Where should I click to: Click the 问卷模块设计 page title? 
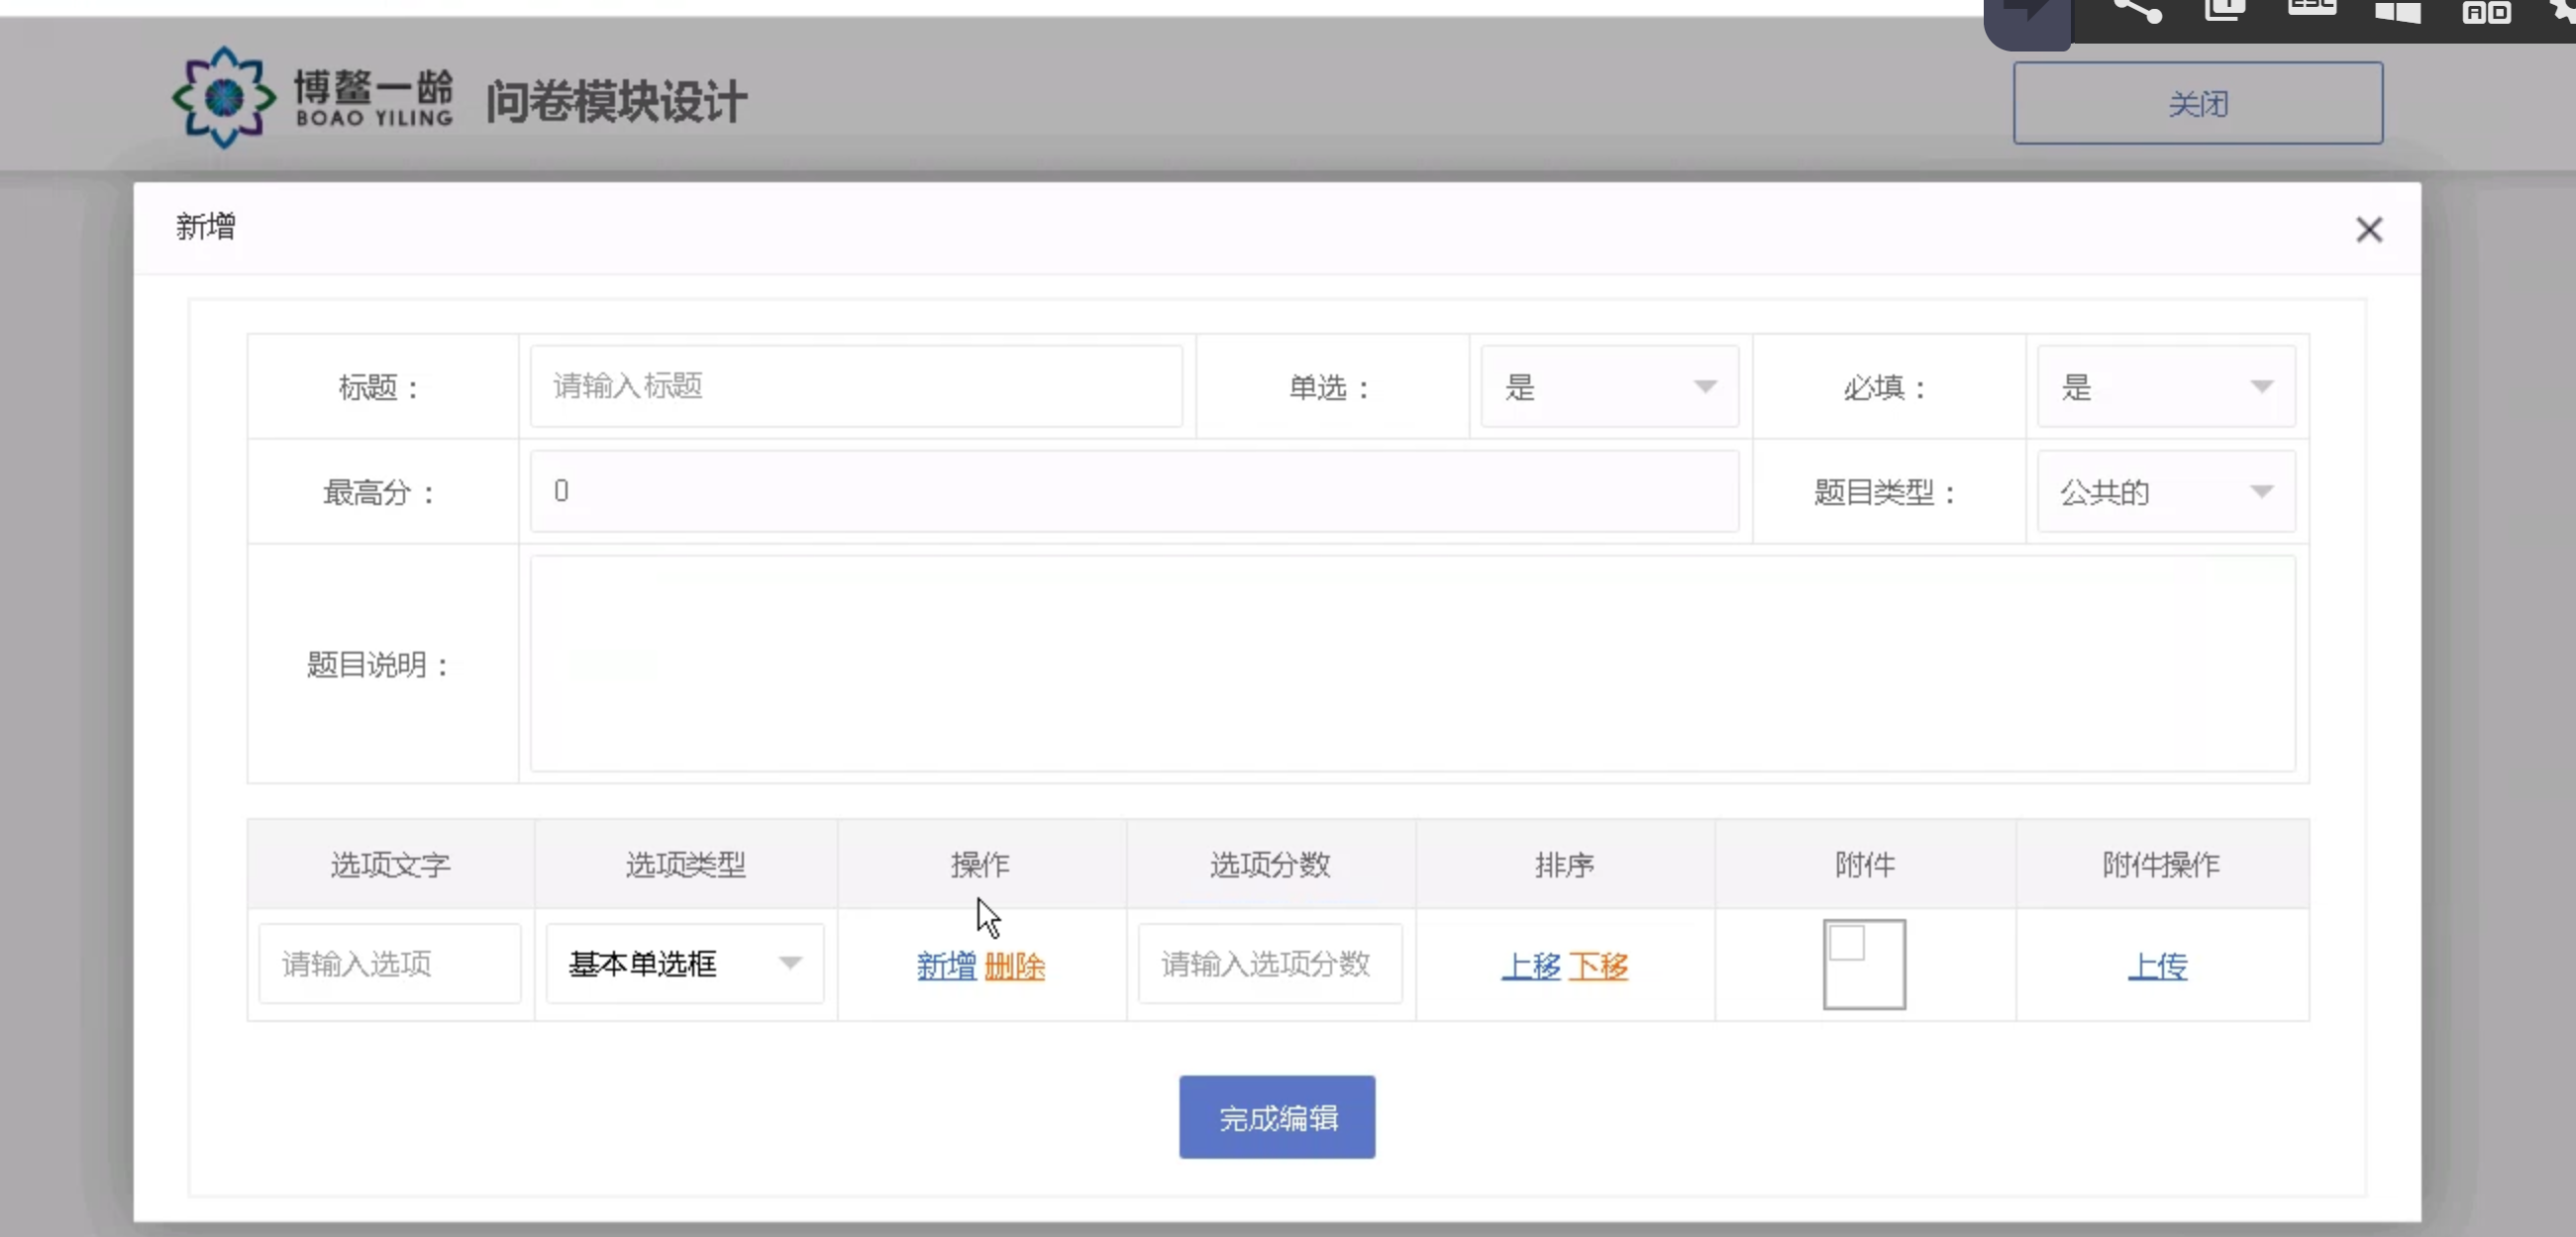coord(616,102)
